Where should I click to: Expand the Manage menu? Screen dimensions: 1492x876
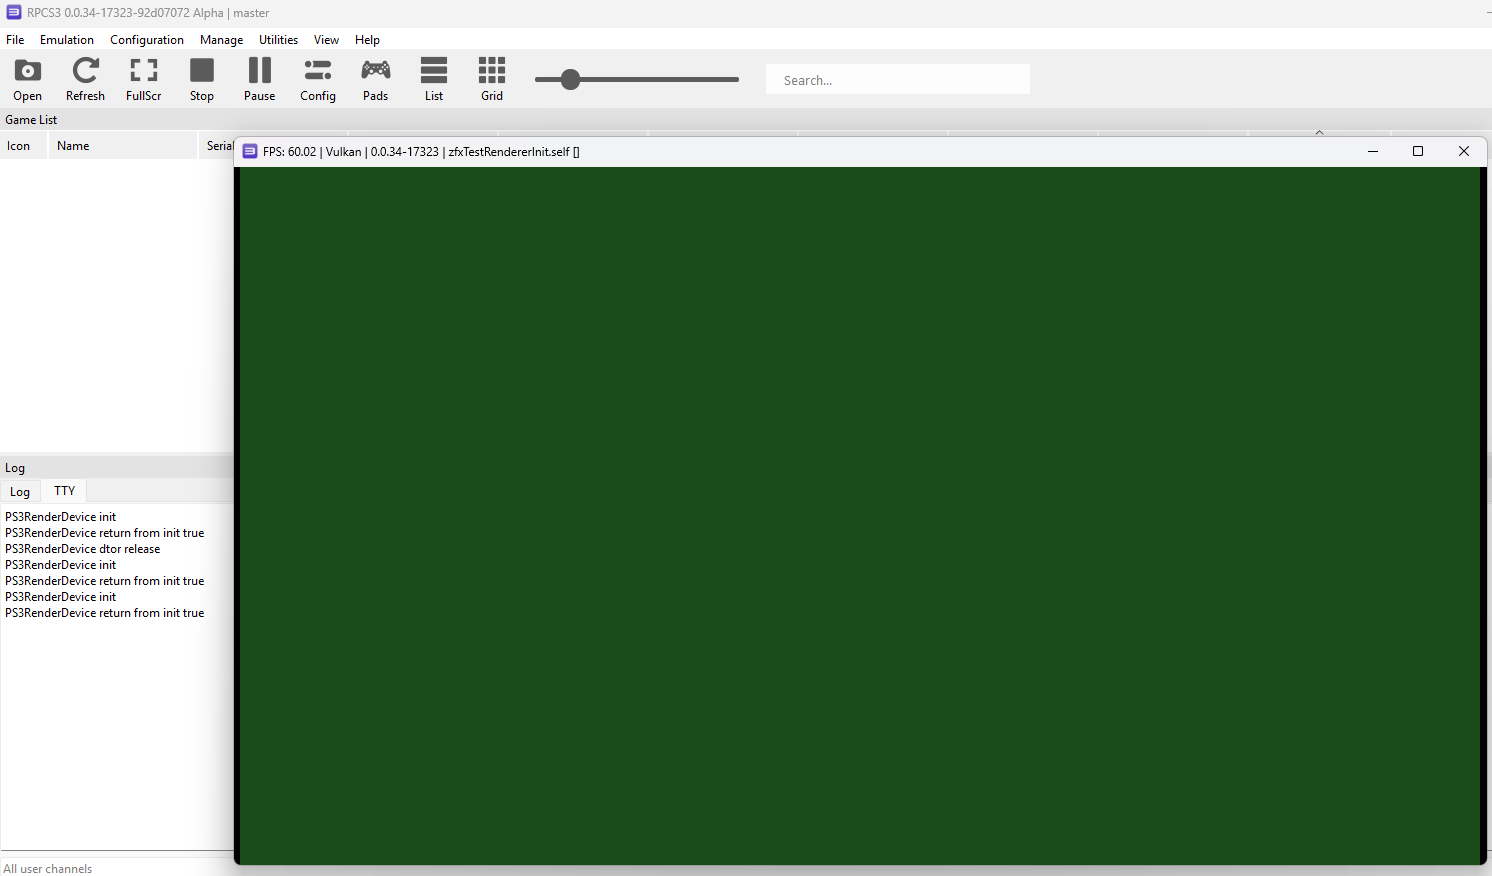pyautogui.click(x=221, y=40)
